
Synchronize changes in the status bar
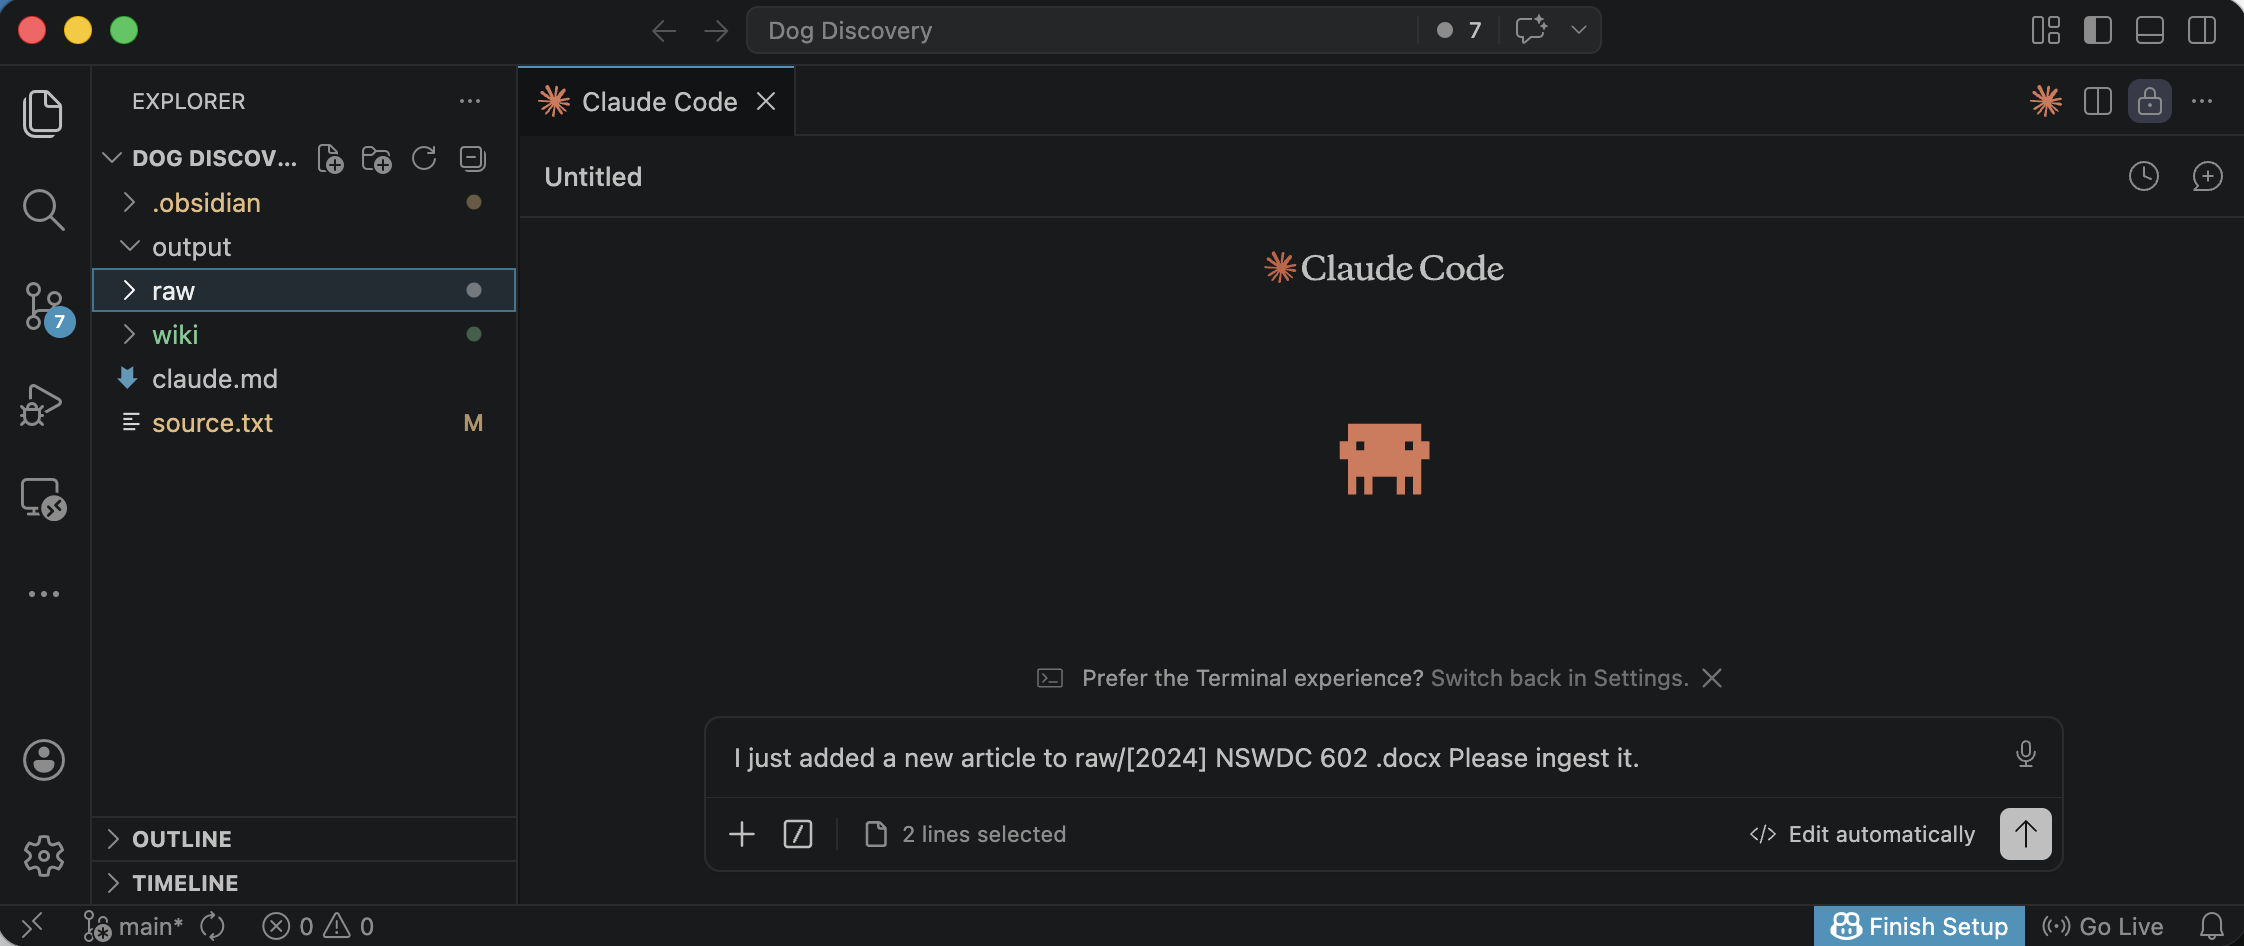212,927
